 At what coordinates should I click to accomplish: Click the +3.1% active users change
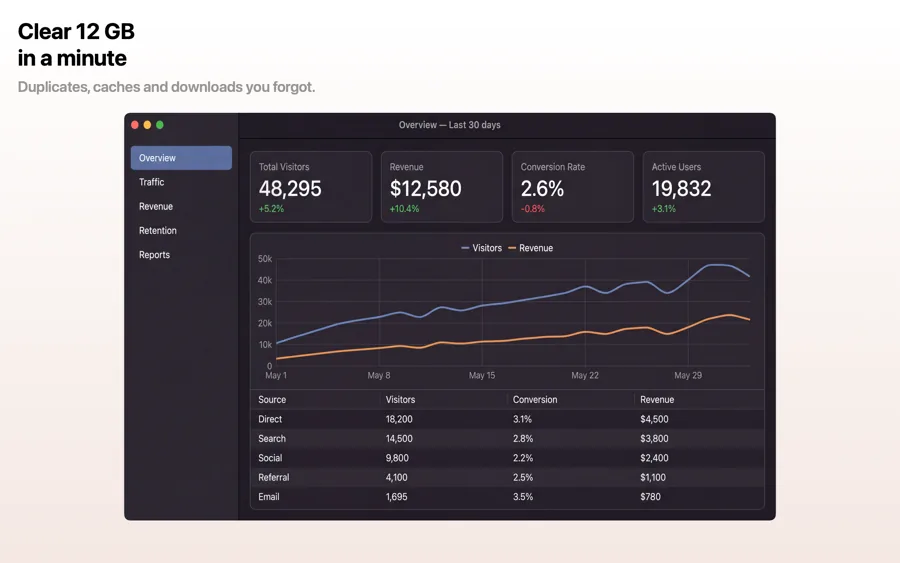(664, 209)
